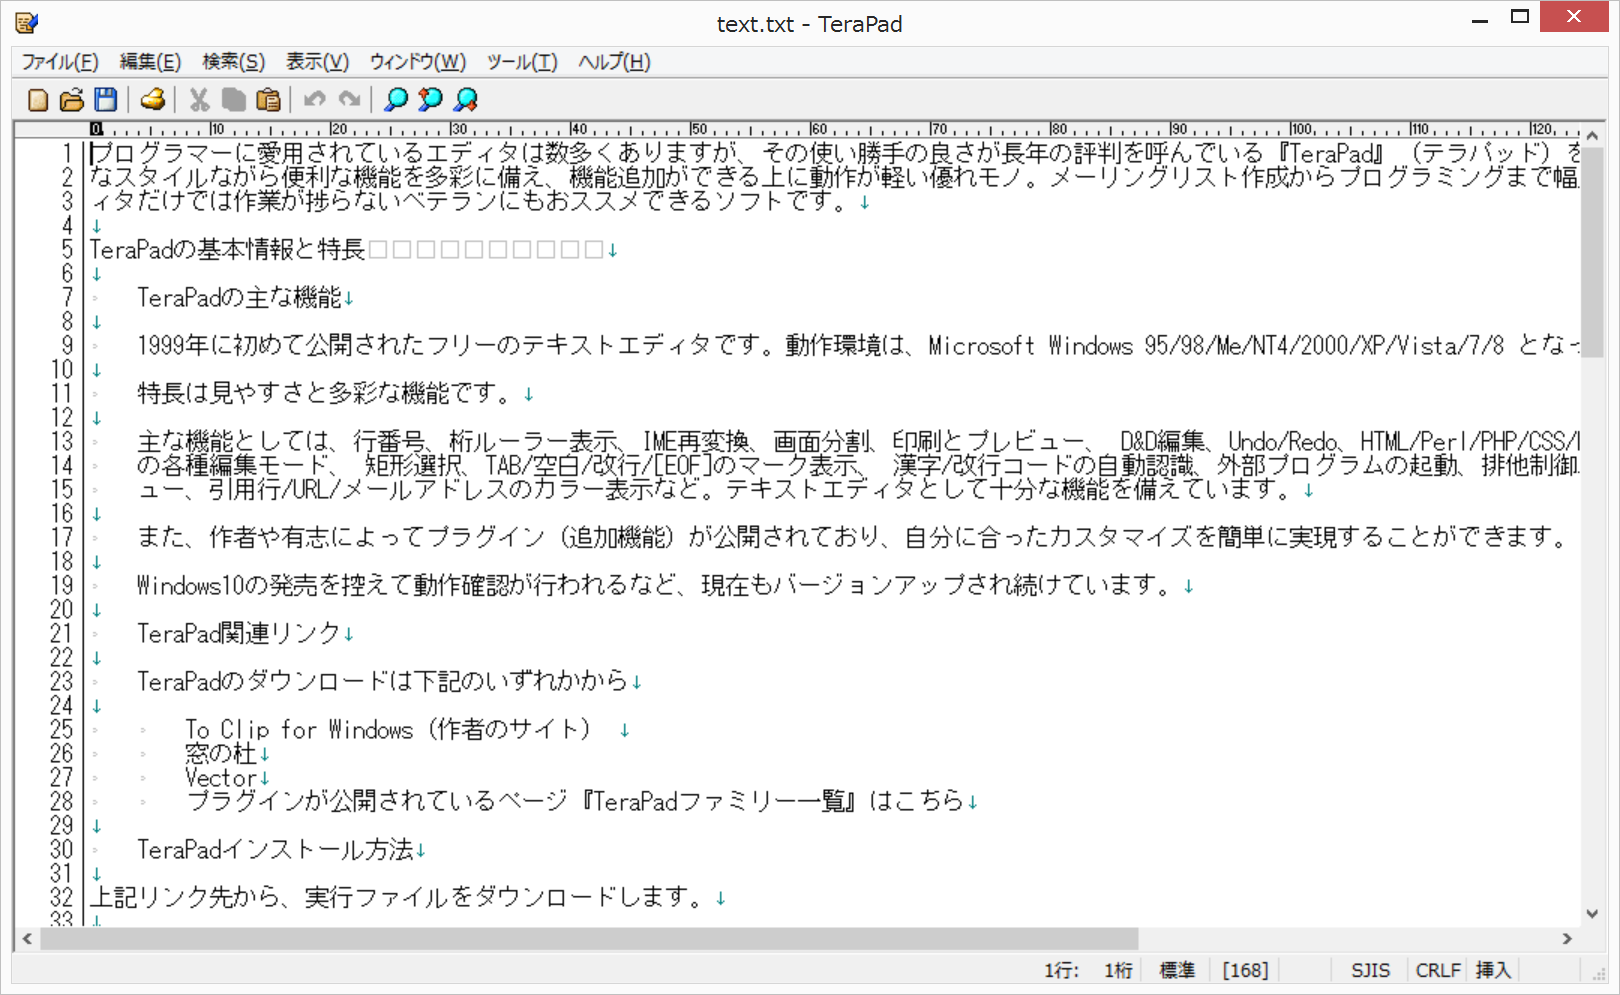Click the 1行: line position status
1620x995 pixels.
tap(1061, 970)
